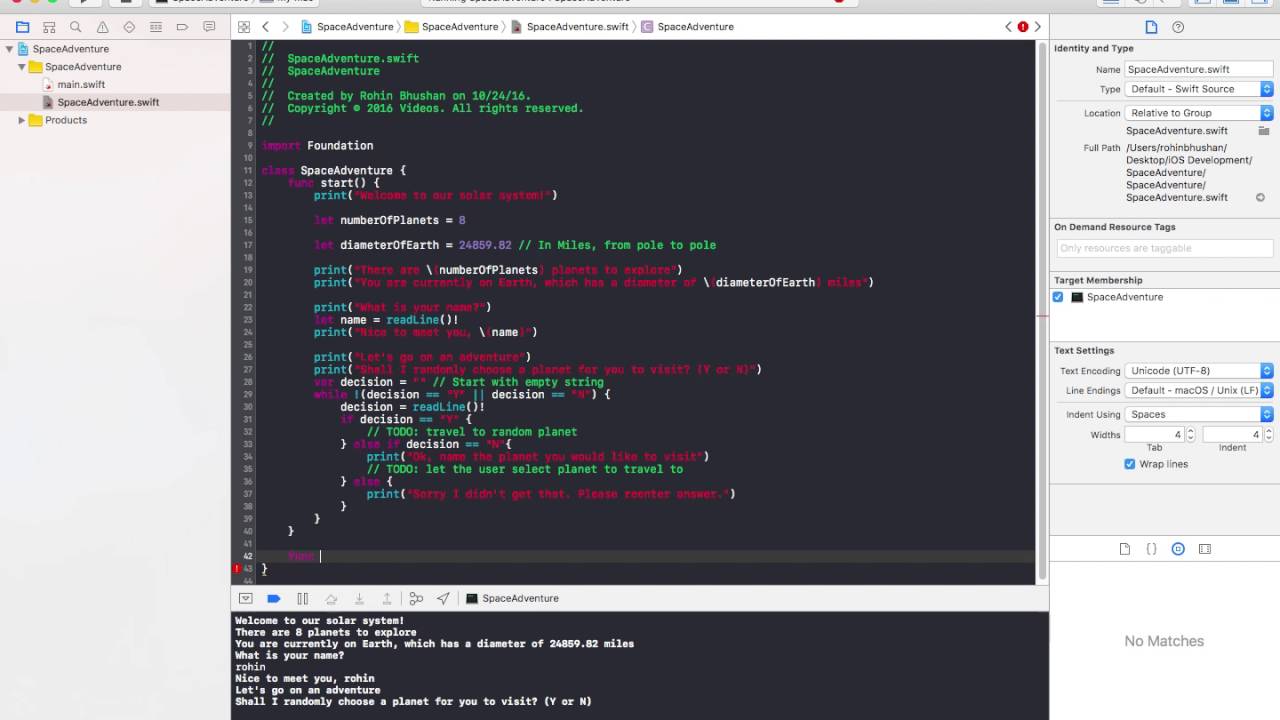Click Indent width stepper

coord(1268,435)
